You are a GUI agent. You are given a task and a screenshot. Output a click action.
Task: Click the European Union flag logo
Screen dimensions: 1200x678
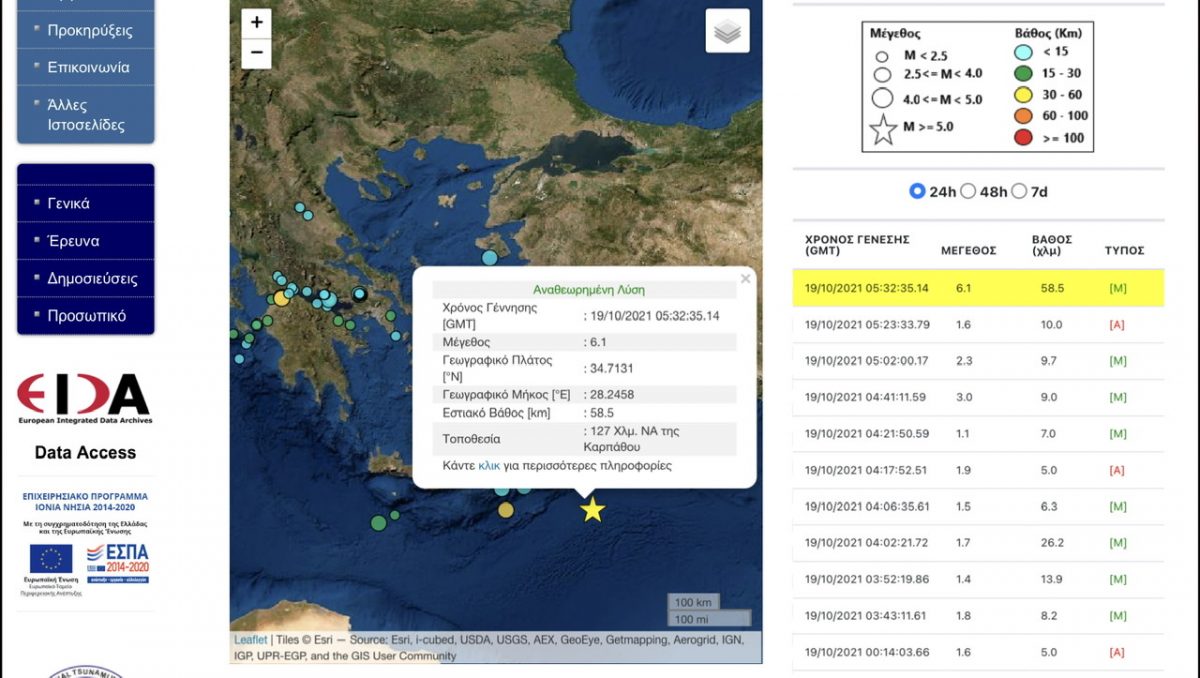51,559
